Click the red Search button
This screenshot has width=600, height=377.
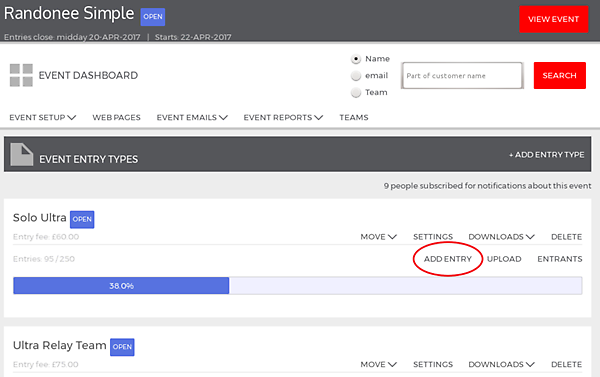point(559,75)
